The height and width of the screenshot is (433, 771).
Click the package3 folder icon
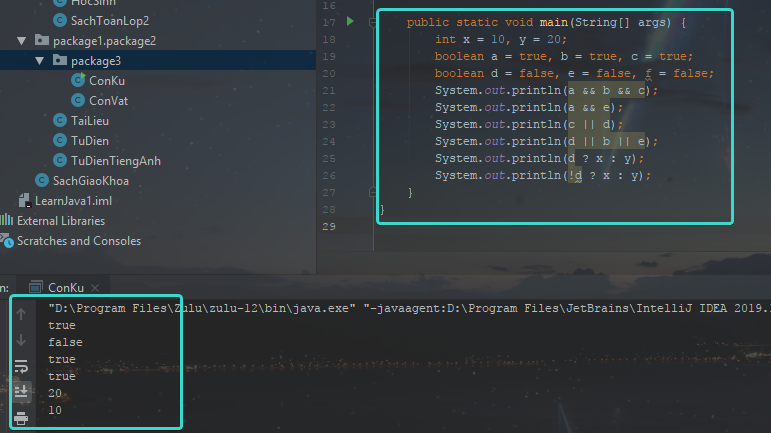(x=60, y=60)
